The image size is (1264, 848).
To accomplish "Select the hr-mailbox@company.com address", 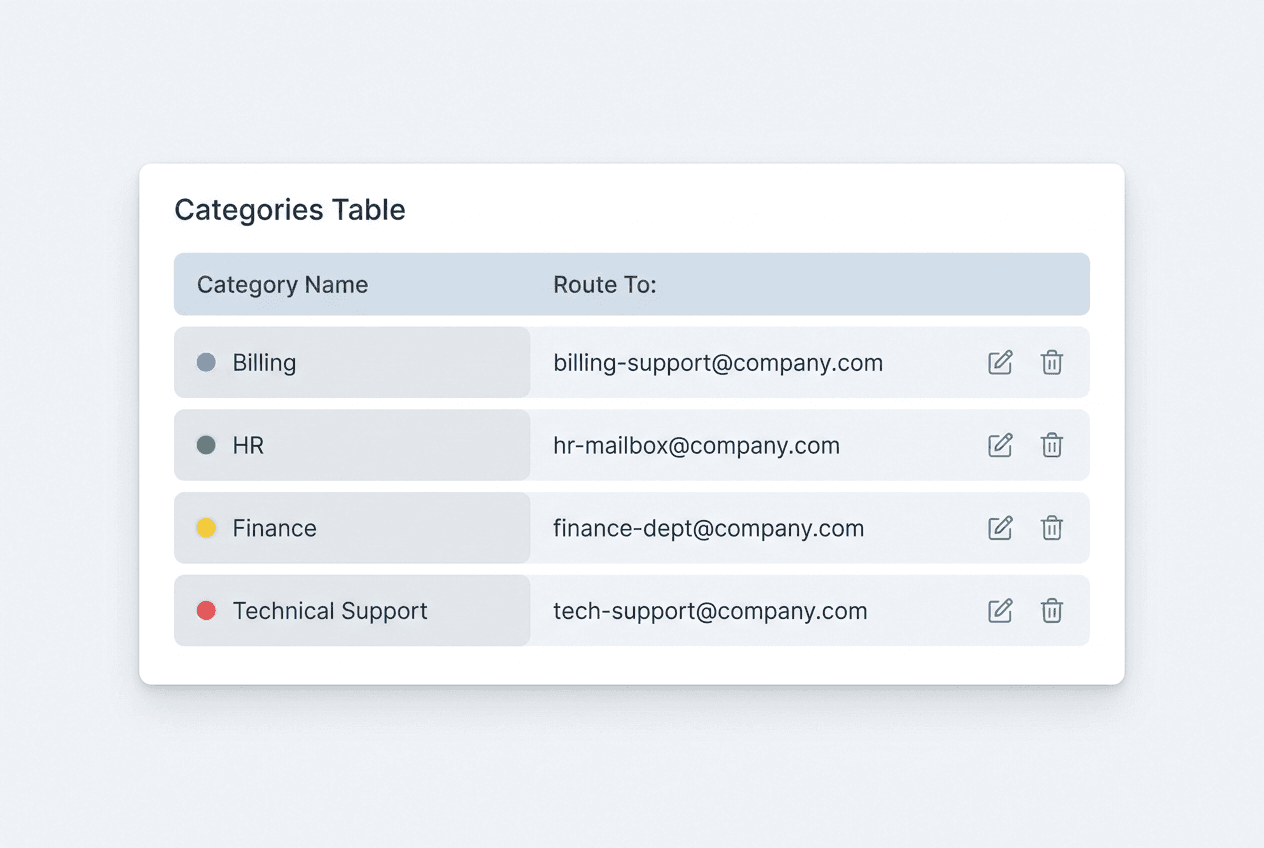I will [x=696, y=446].
